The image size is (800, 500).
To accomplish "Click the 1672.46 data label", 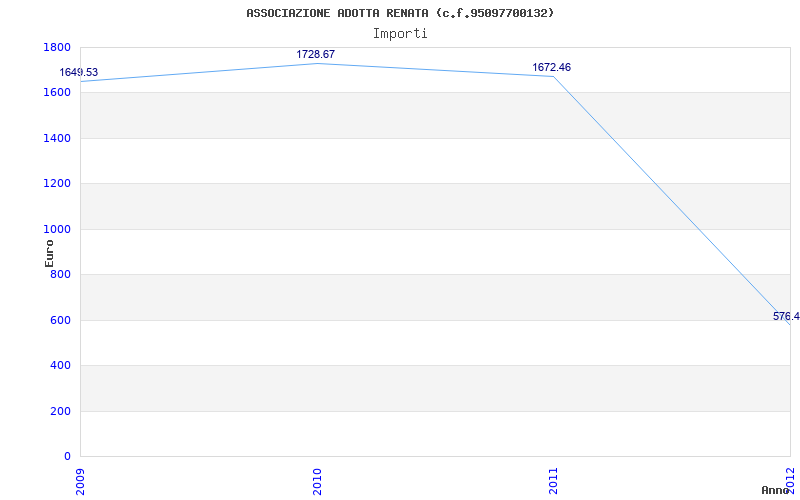I will click(x=551, y=67).
